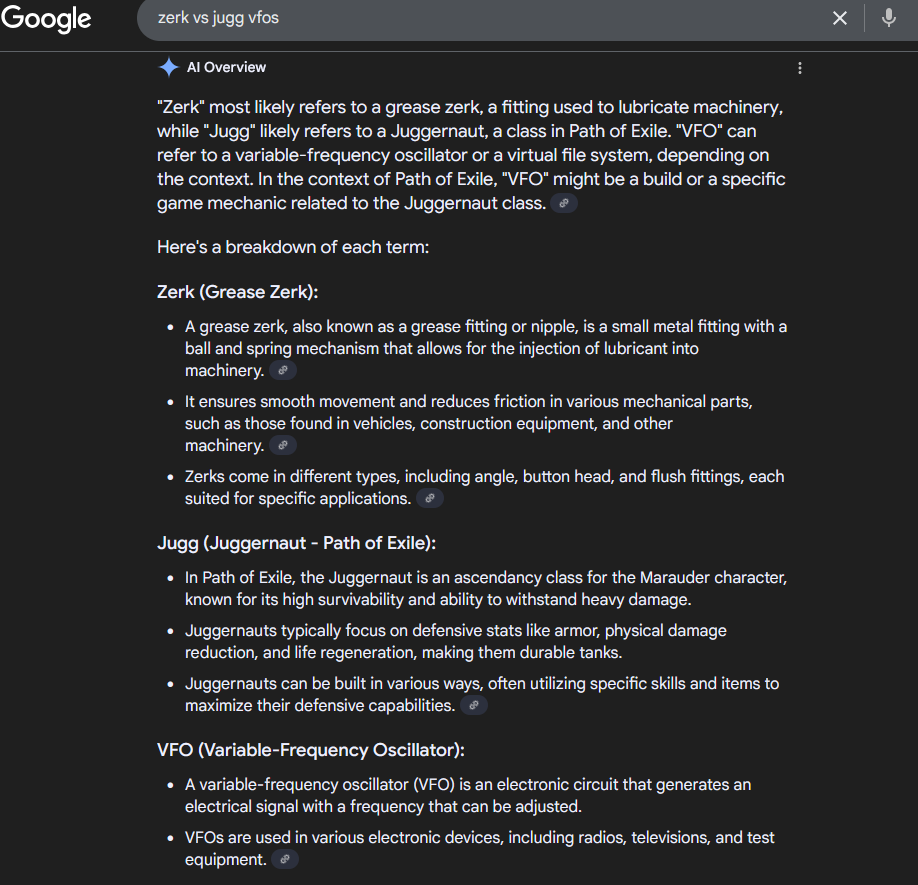Click the bullet starting 'Juggernauts can be built'
Image resolution: width=918 pixels, height=885 pixels.
482,694
